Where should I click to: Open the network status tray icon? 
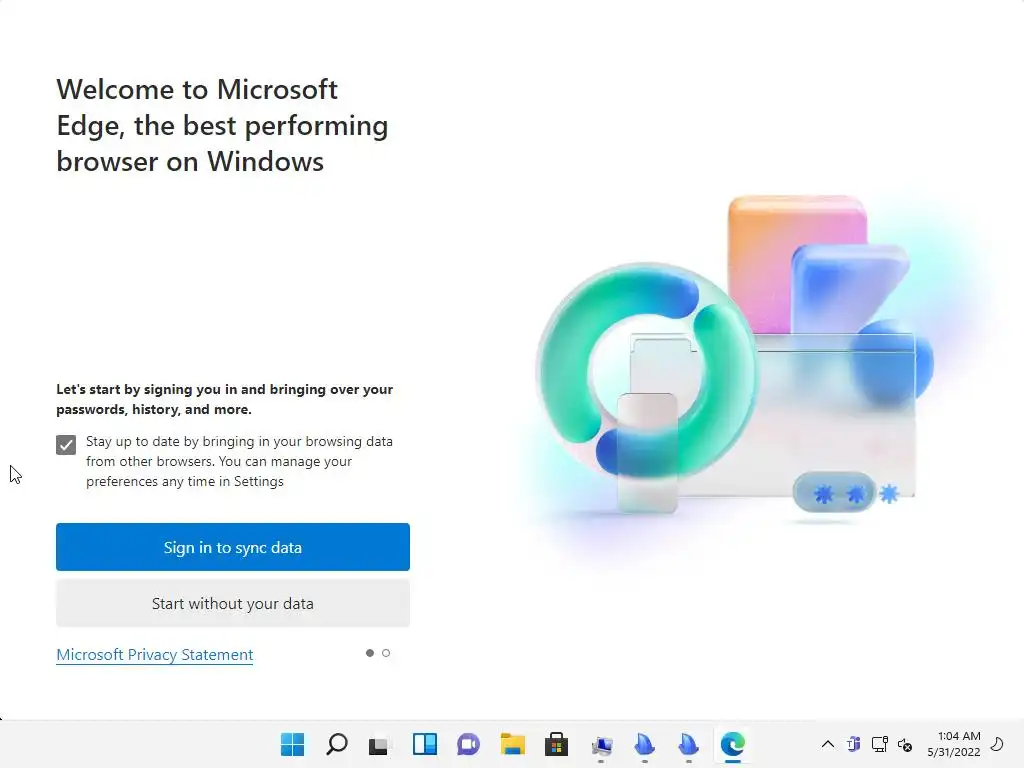[x=880, y=744]
